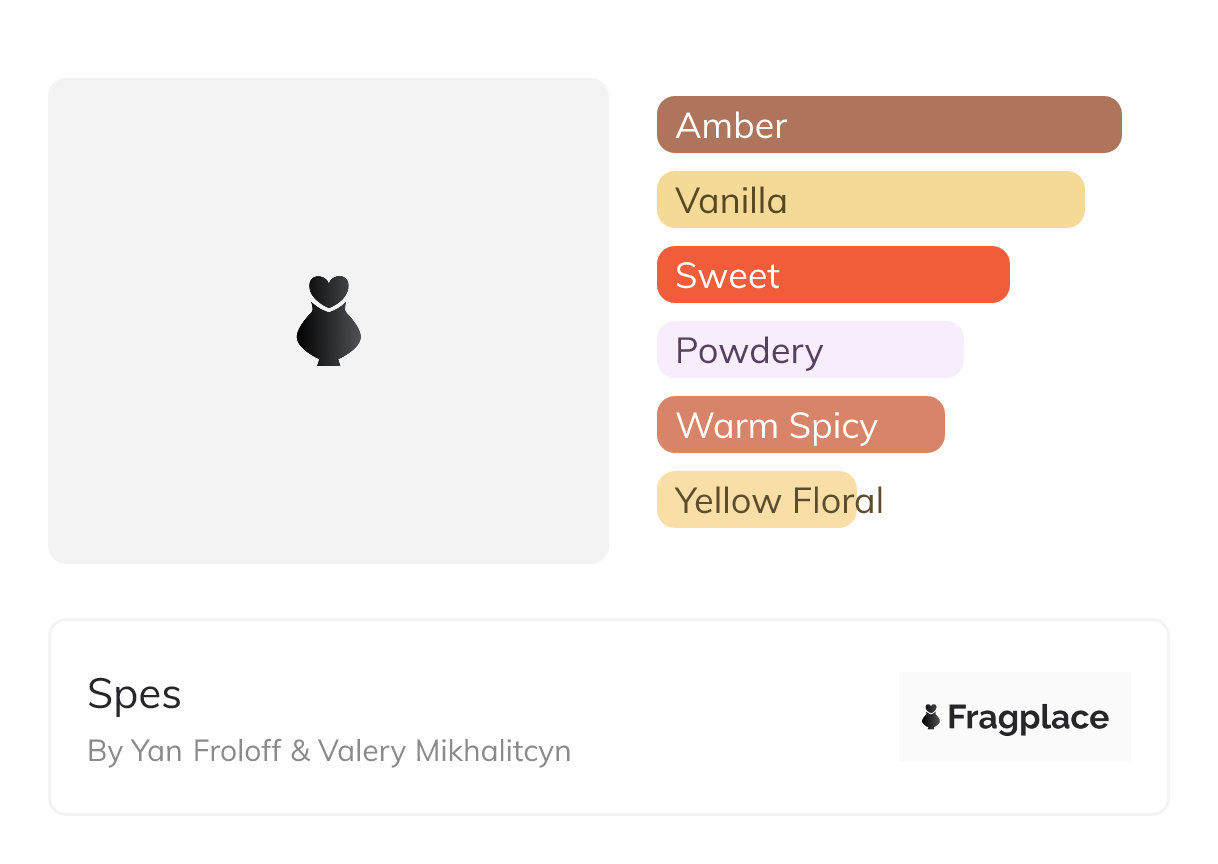This screenshot has width=1218, height=864.
Task: Open the Fragplace wordmark link
Action: pos(1028,717)
